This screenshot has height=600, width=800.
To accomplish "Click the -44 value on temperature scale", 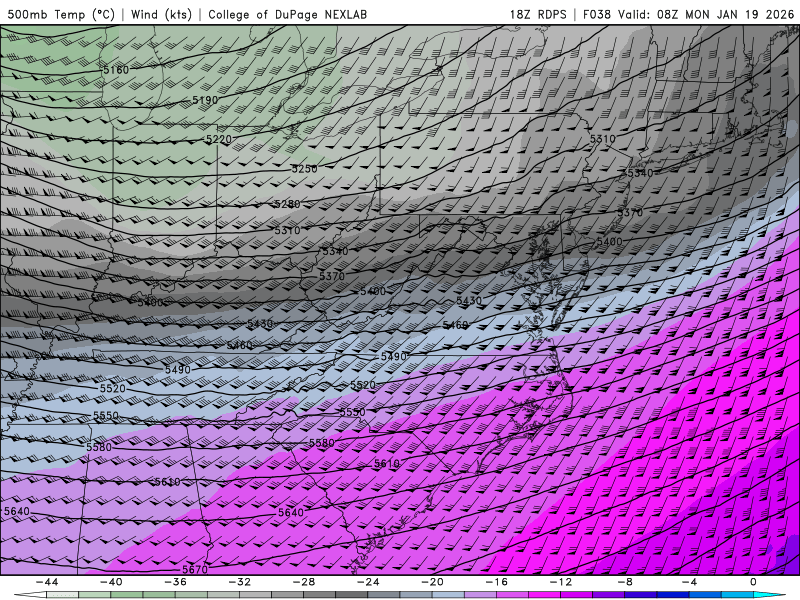I will pos(47,582).
